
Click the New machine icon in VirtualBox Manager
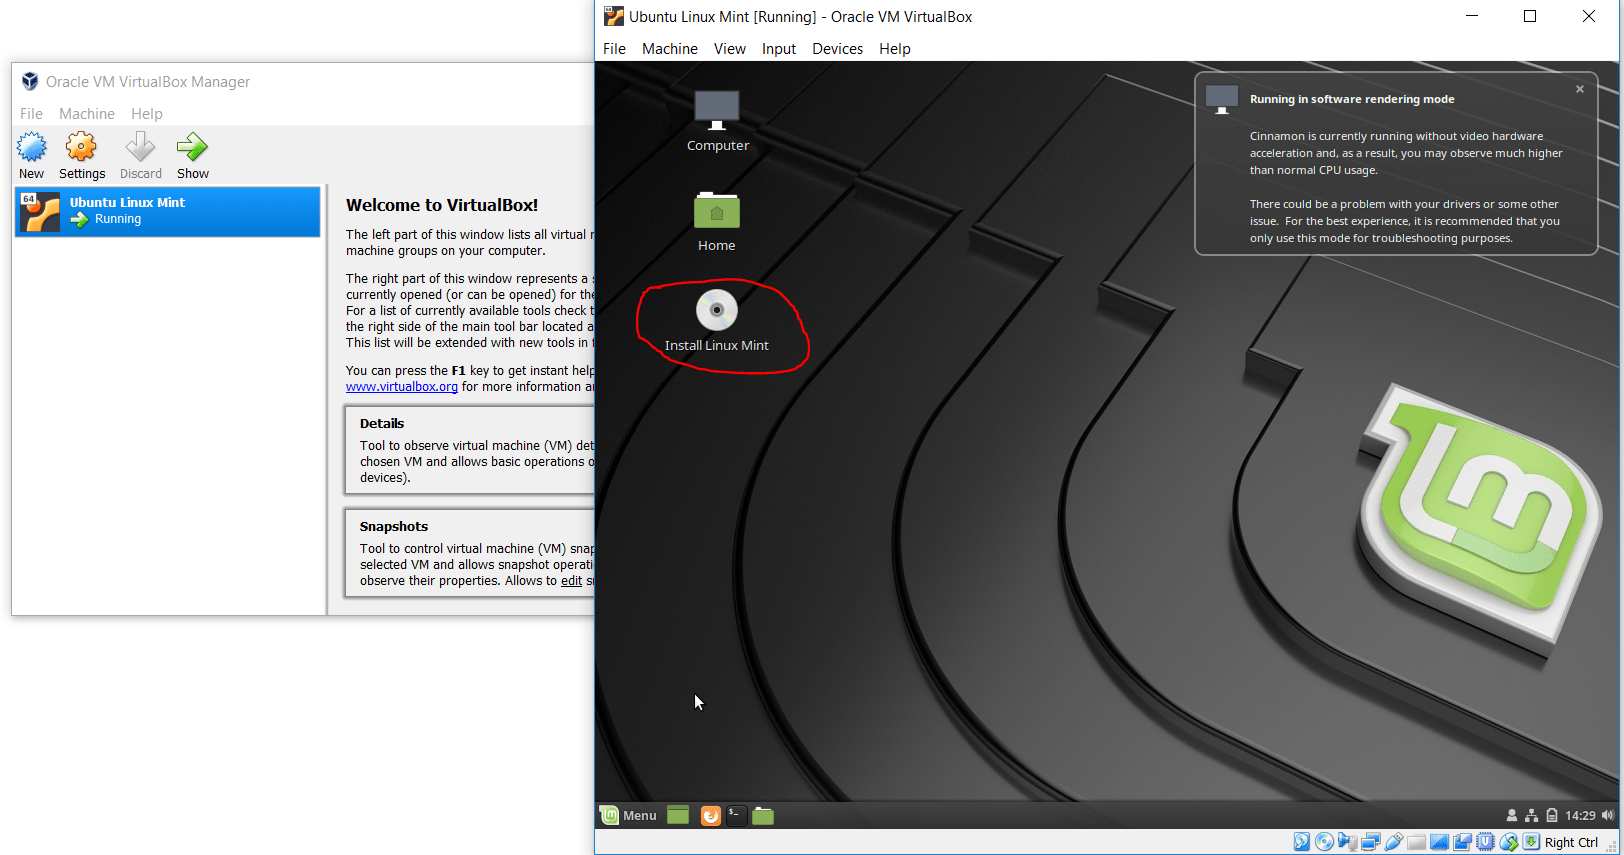(32, 148)
